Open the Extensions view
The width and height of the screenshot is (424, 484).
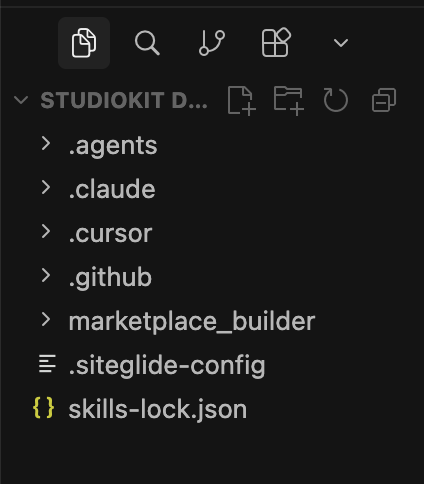tap(276, 42)
